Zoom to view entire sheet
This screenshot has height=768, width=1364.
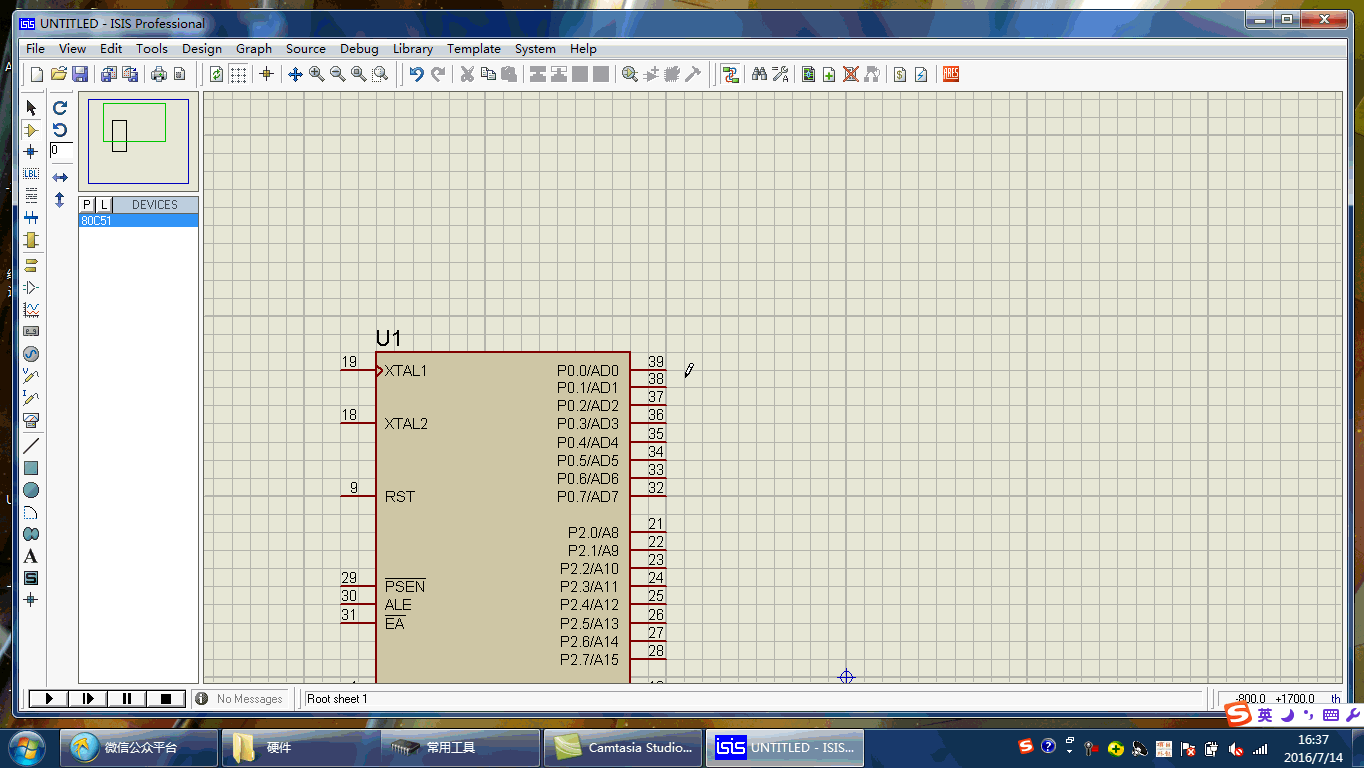pyautogui.click(x=359, y=74)
